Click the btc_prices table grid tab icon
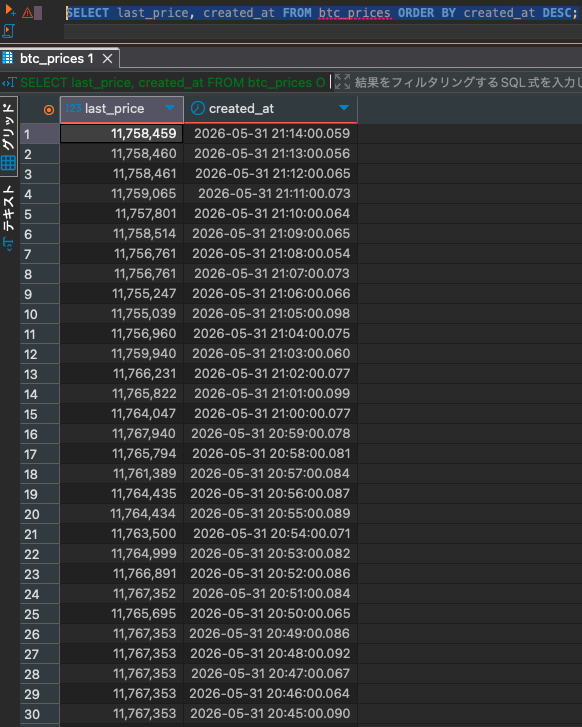Image resolution: width=582 pixels, height=727 pixels. [7, 58]
